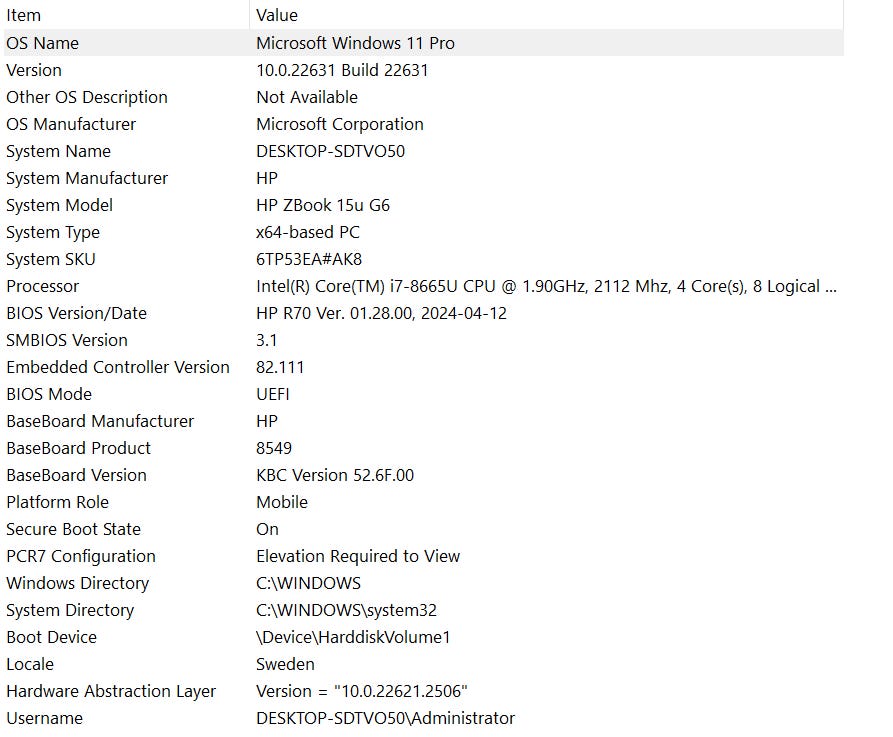Click the HP value for System Manufacturer
Screen dimensions: 893x737
pyautogui.click(x=267, y=178)
